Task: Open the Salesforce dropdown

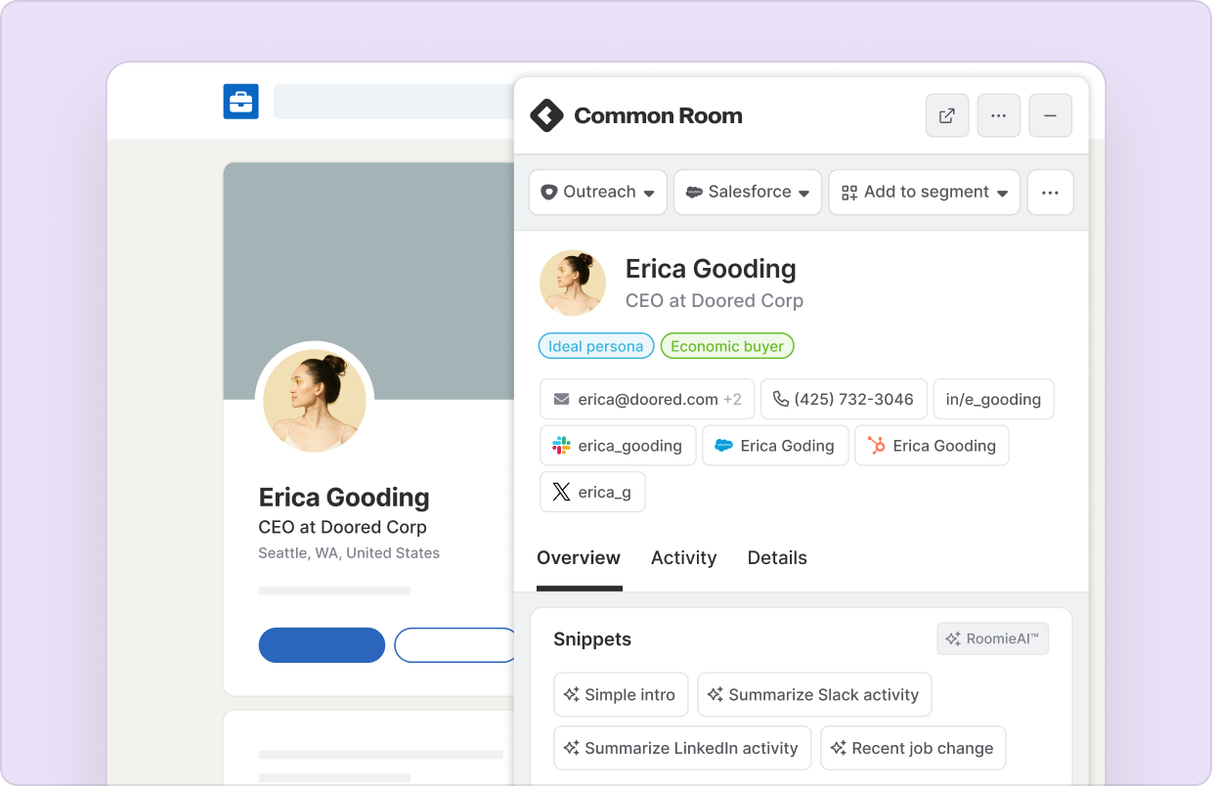Action: 748,192
